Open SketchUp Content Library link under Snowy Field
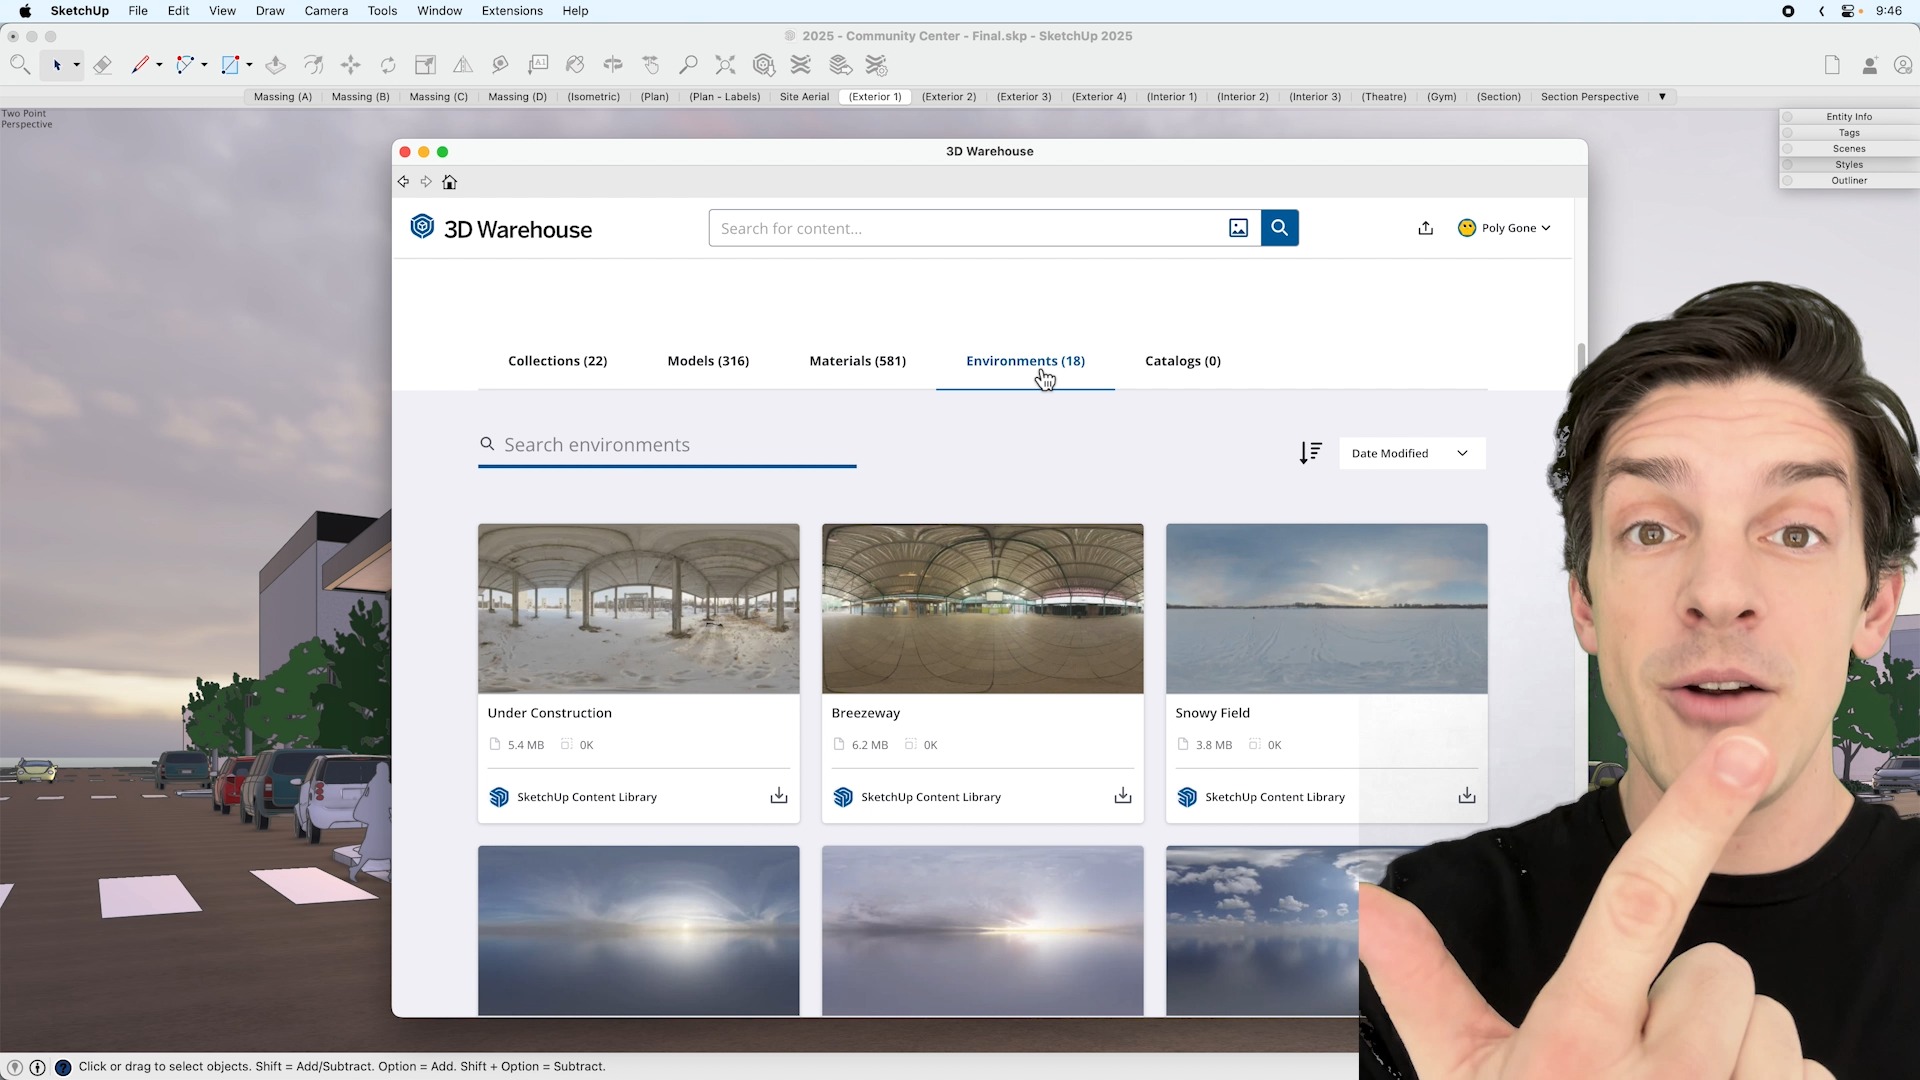Viewport: 1920px width, 1080px height. pyautogui.click(x=1274, y=797)
